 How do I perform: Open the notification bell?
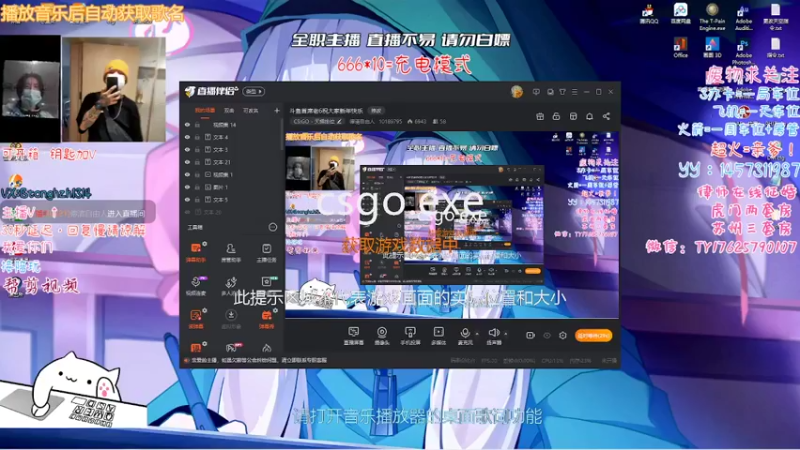[x=589, y=116]
